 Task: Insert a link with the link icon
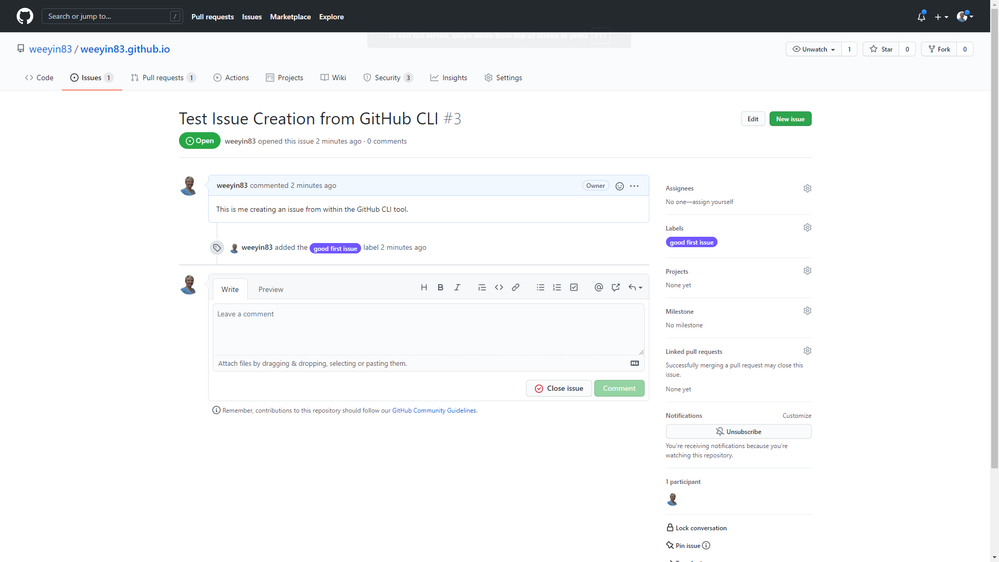[x=515, y=287]
